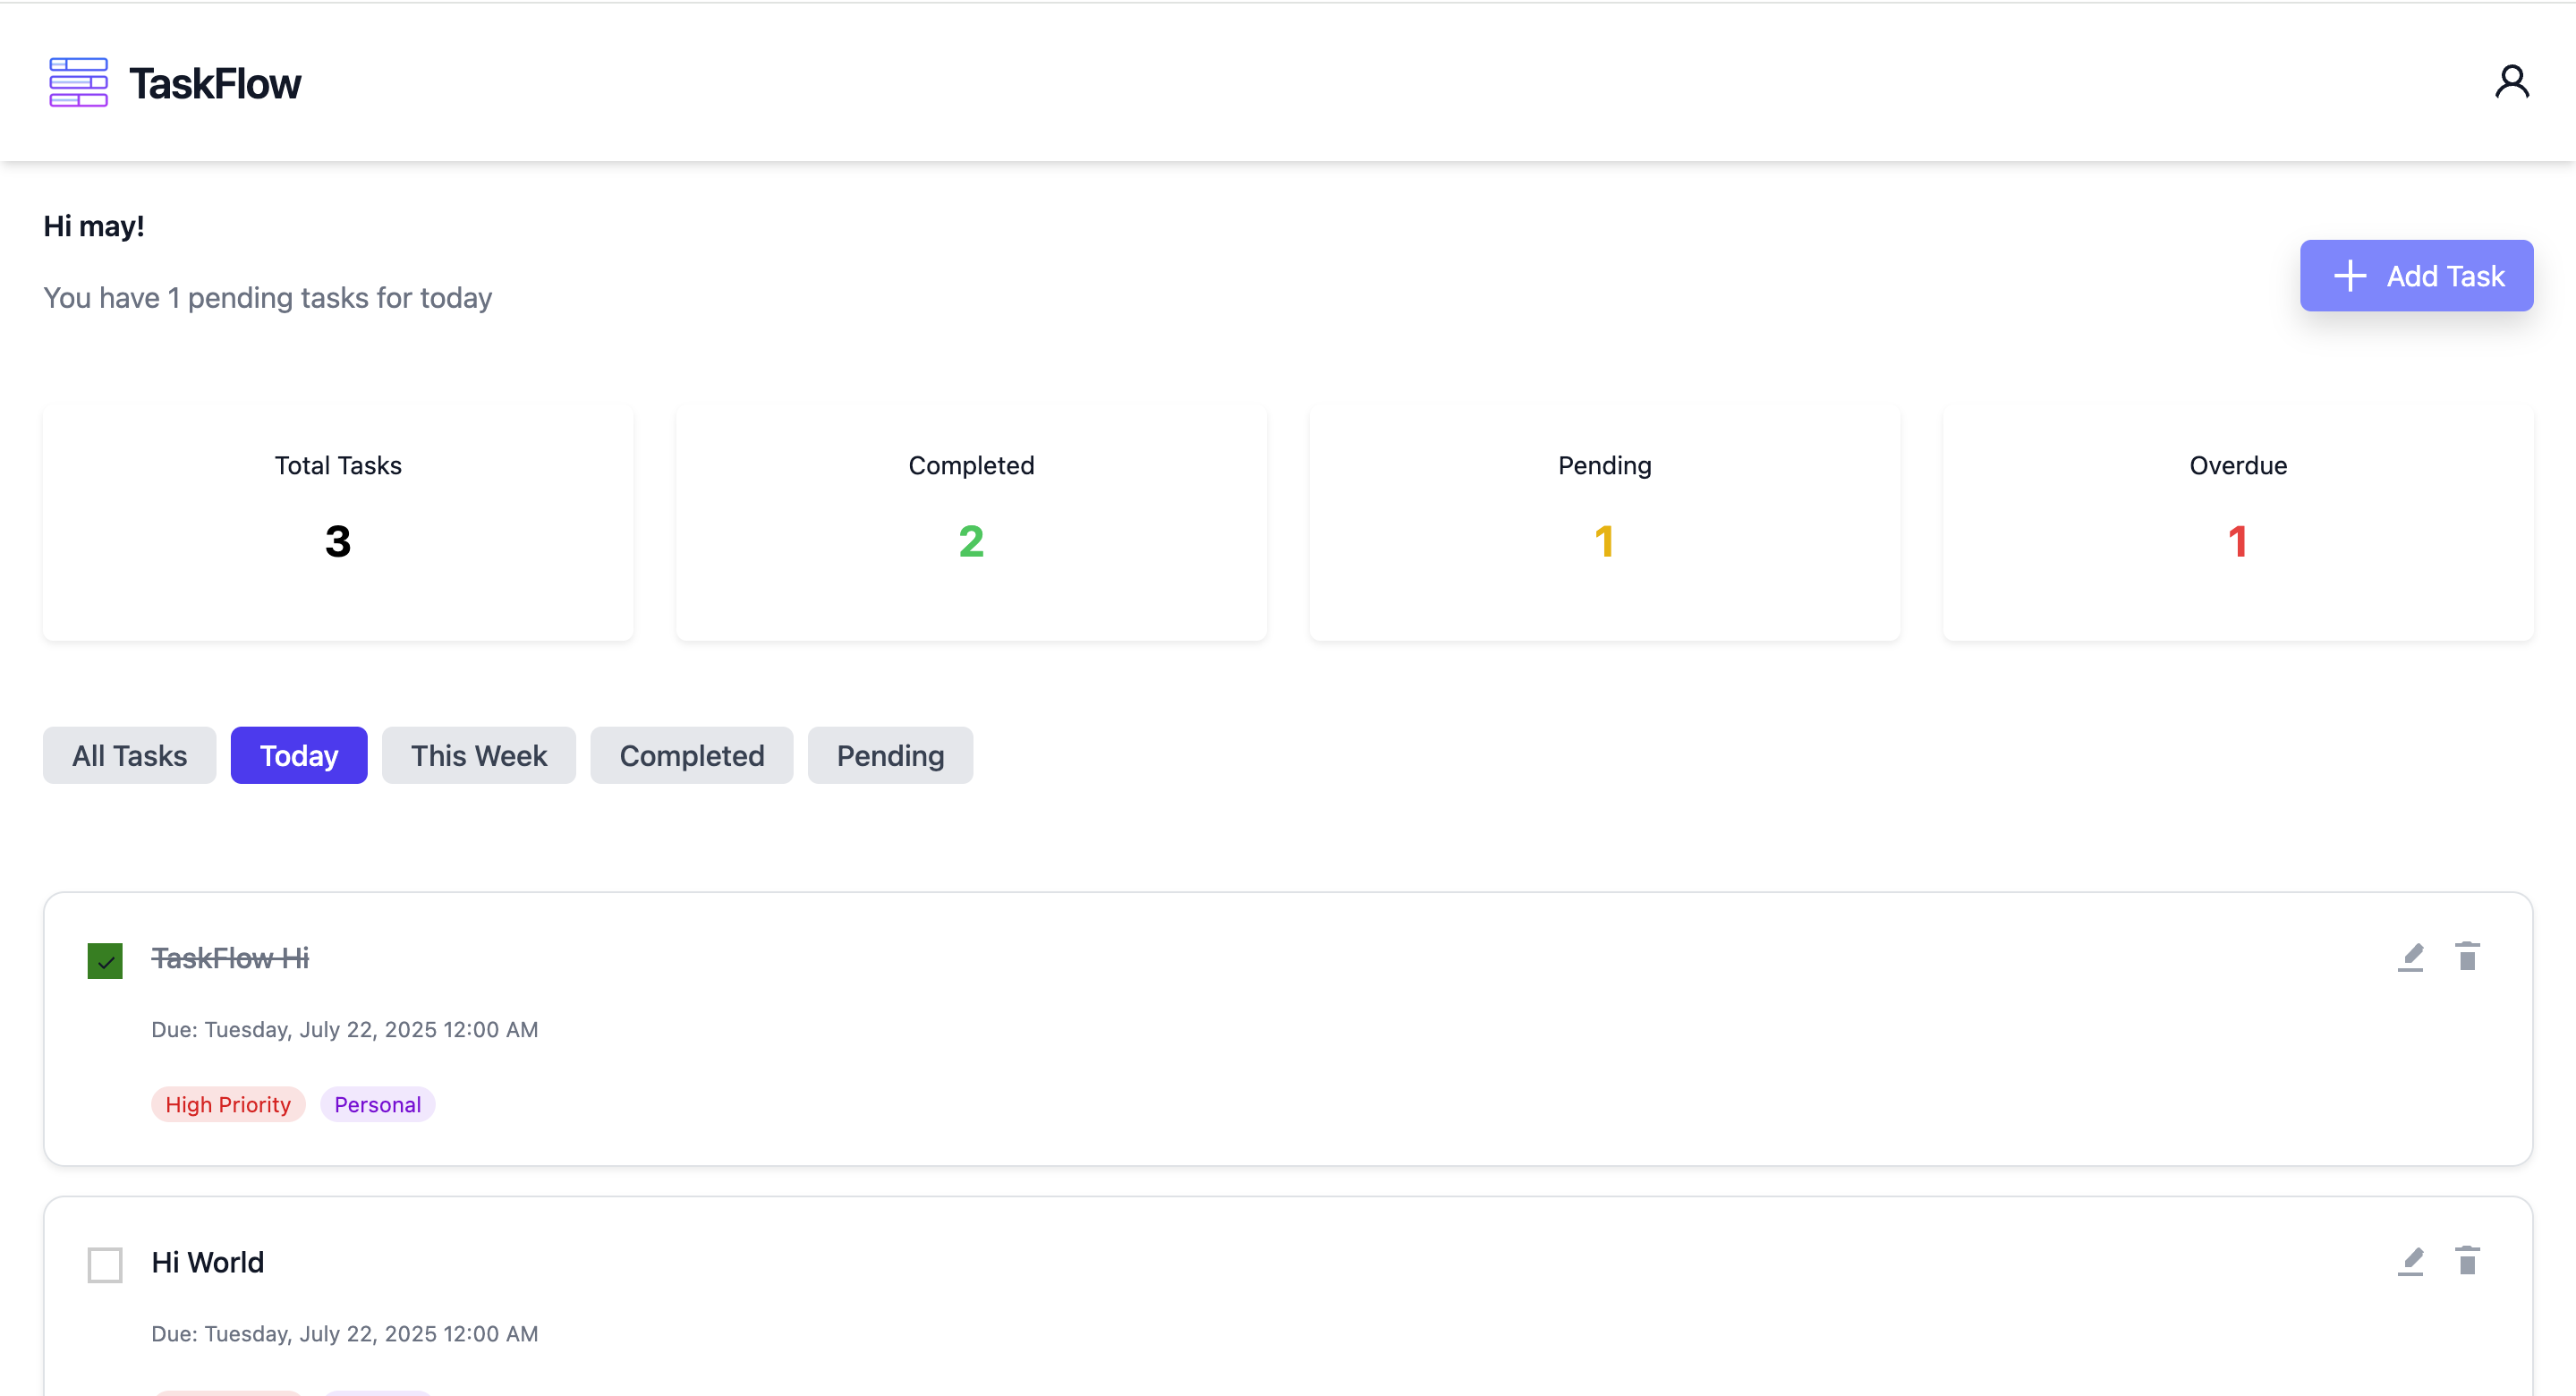Open the user profile icon
Viewport: 2576px width, 1396px height.
click(x=2511, y=82)
